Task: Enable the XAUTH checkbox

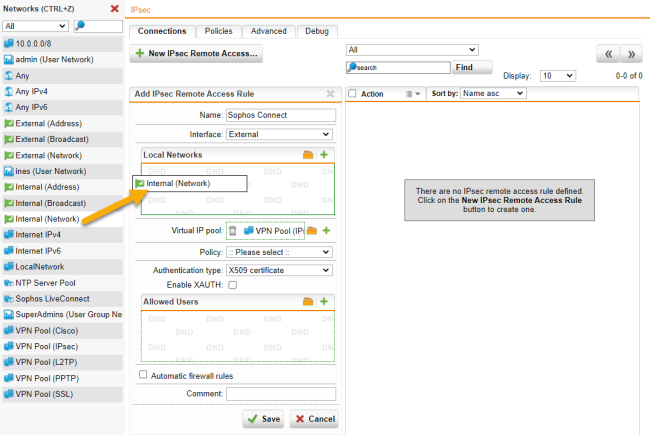Action: (x=232, y=285)
